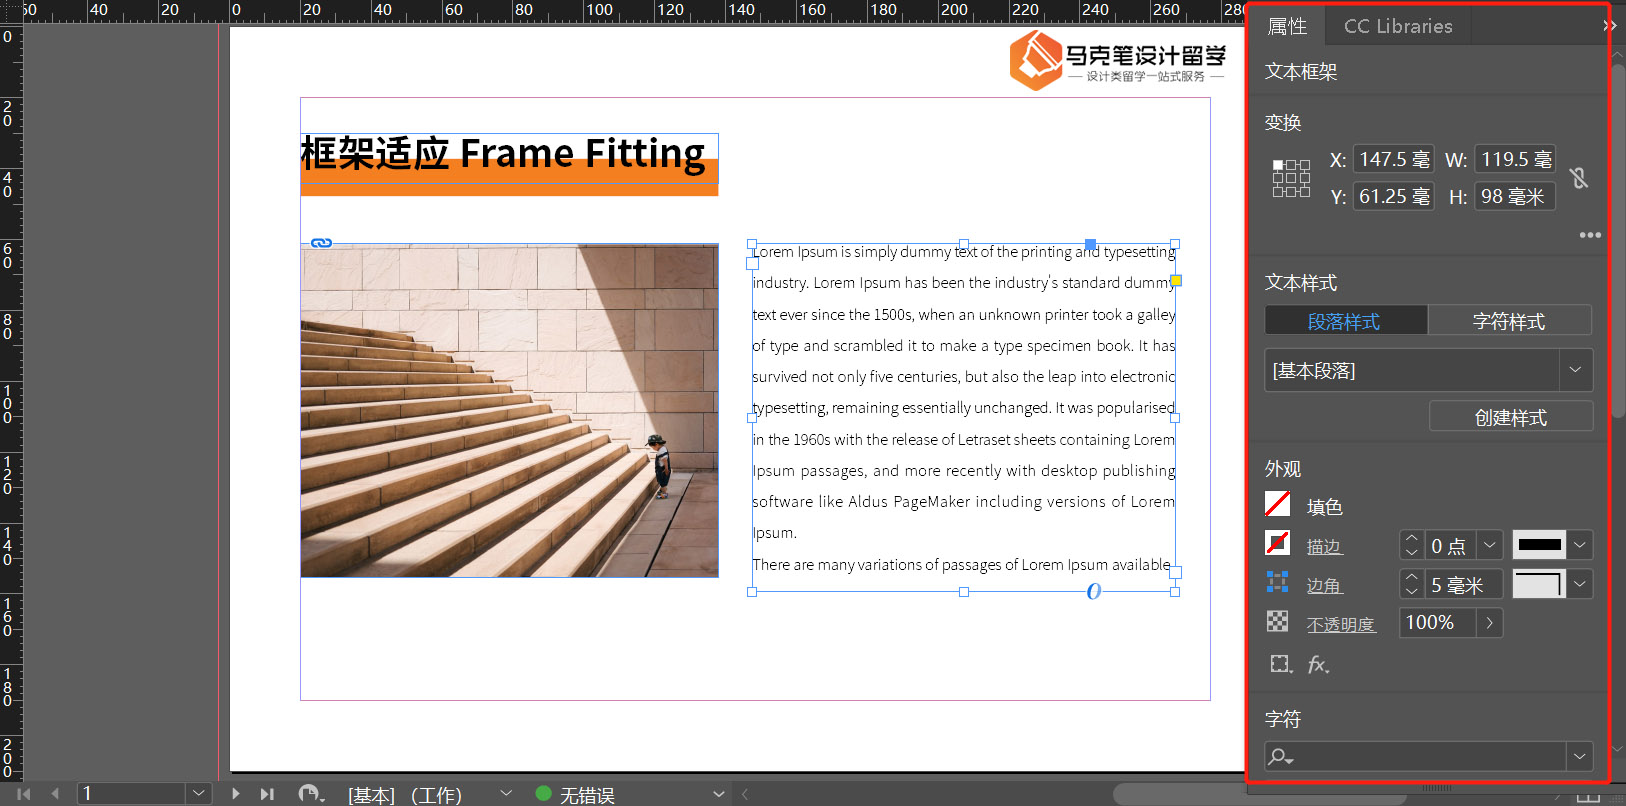This screenshot has width=1626, height=806.
Task: Open the 无错误 preflight dropdown arrow
Action: (x=719, y=793)
